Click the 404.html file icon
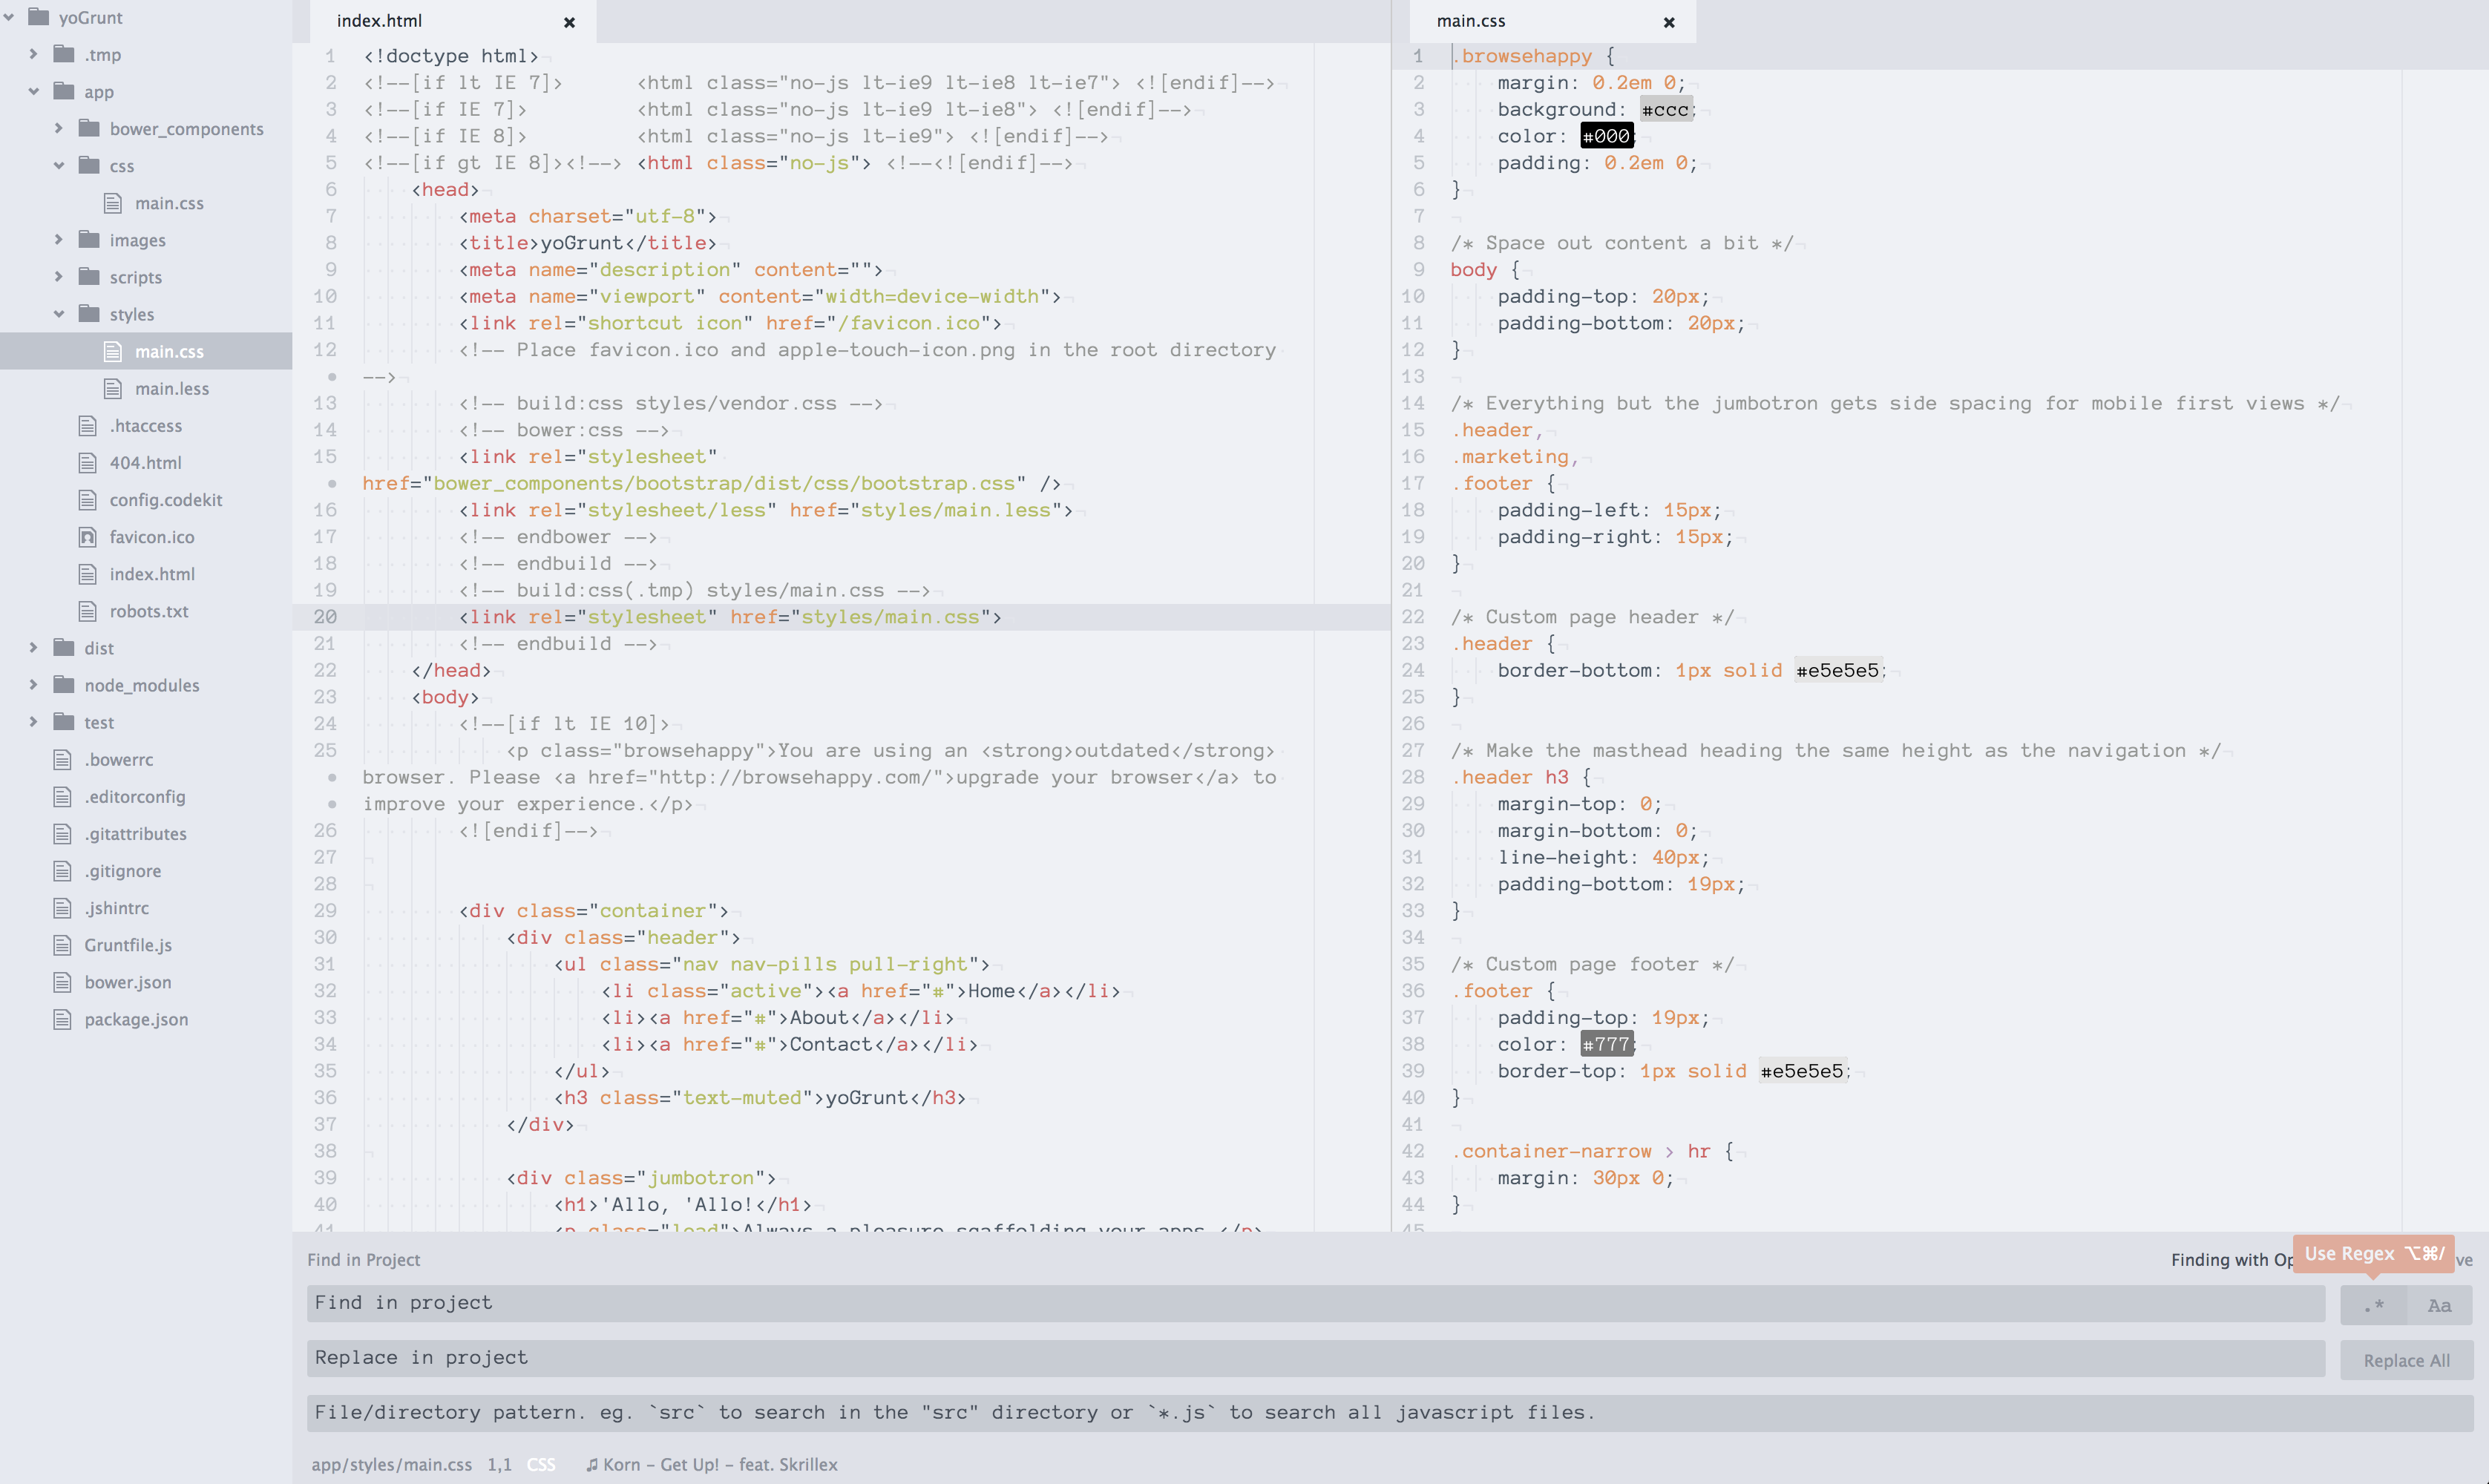The height and width of the screenshot is (1484, 2489). point(88,462)
